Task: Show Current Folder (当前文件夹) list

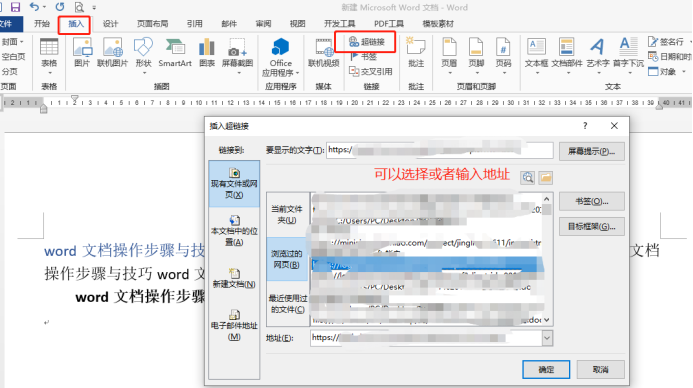Action: coord(287,214)
